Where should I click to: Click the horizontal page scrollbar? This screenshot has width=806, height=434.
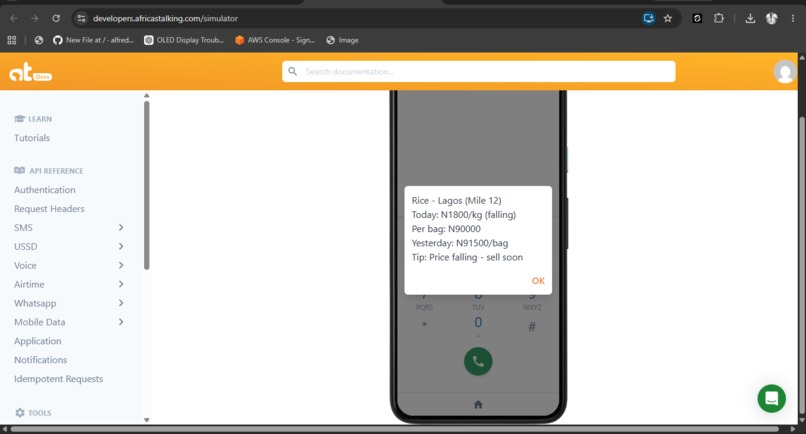[395, 429]
